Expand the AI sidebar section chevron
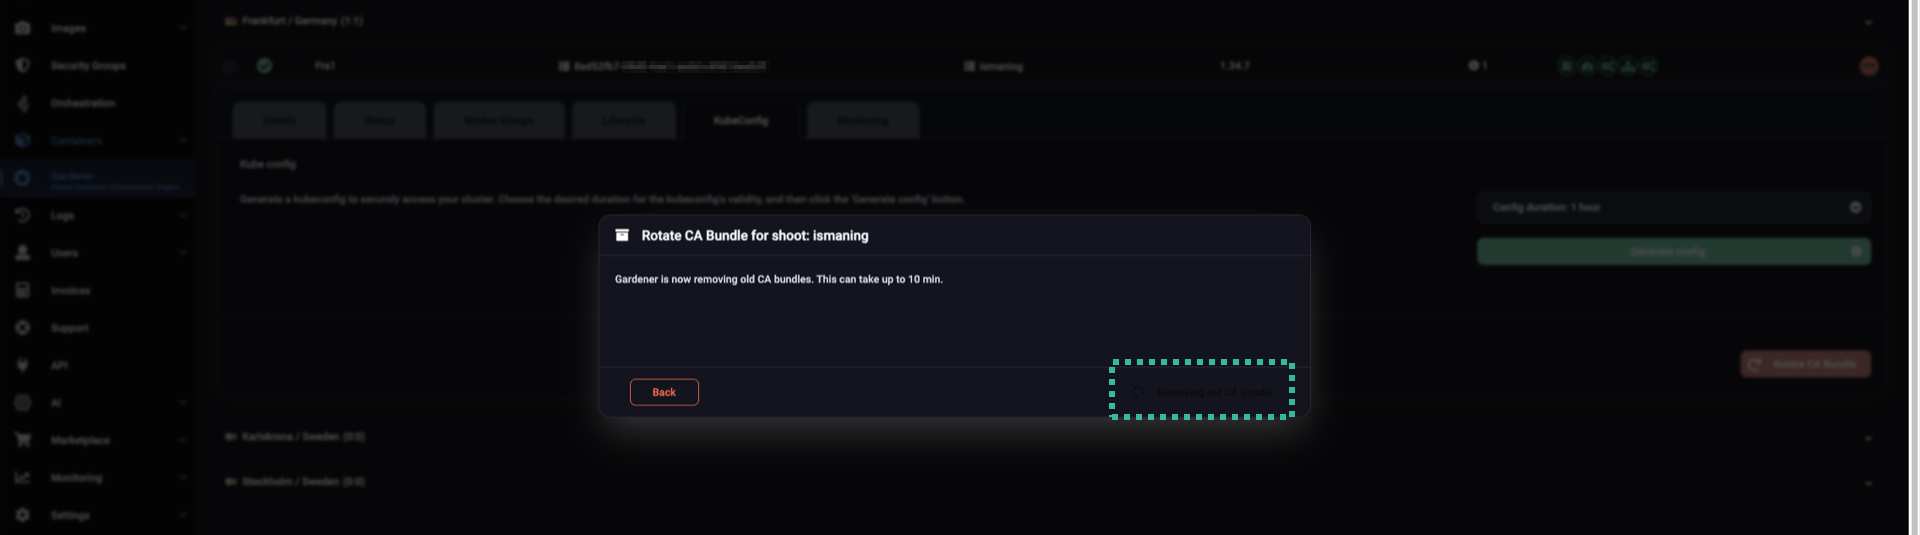This screenshot has width=1920, height=535. [x=182, y=403]
